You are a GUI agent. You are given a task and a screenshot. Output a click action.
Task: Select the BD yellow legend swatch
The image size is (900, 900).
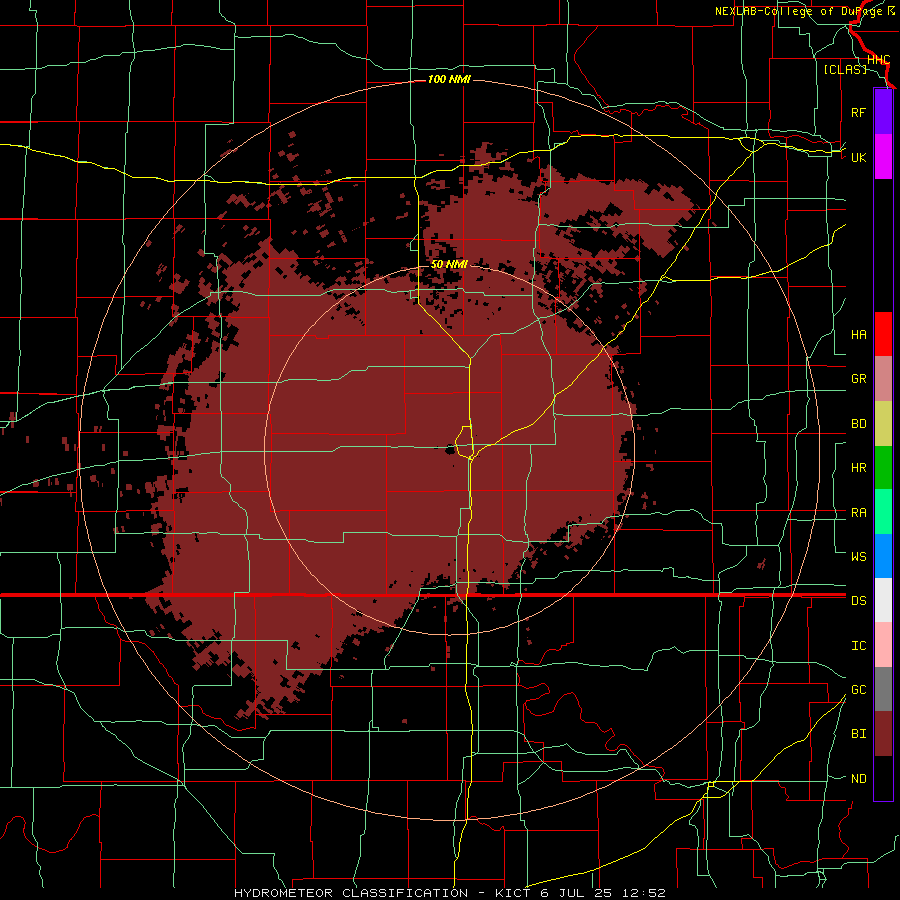click(883, 424)
